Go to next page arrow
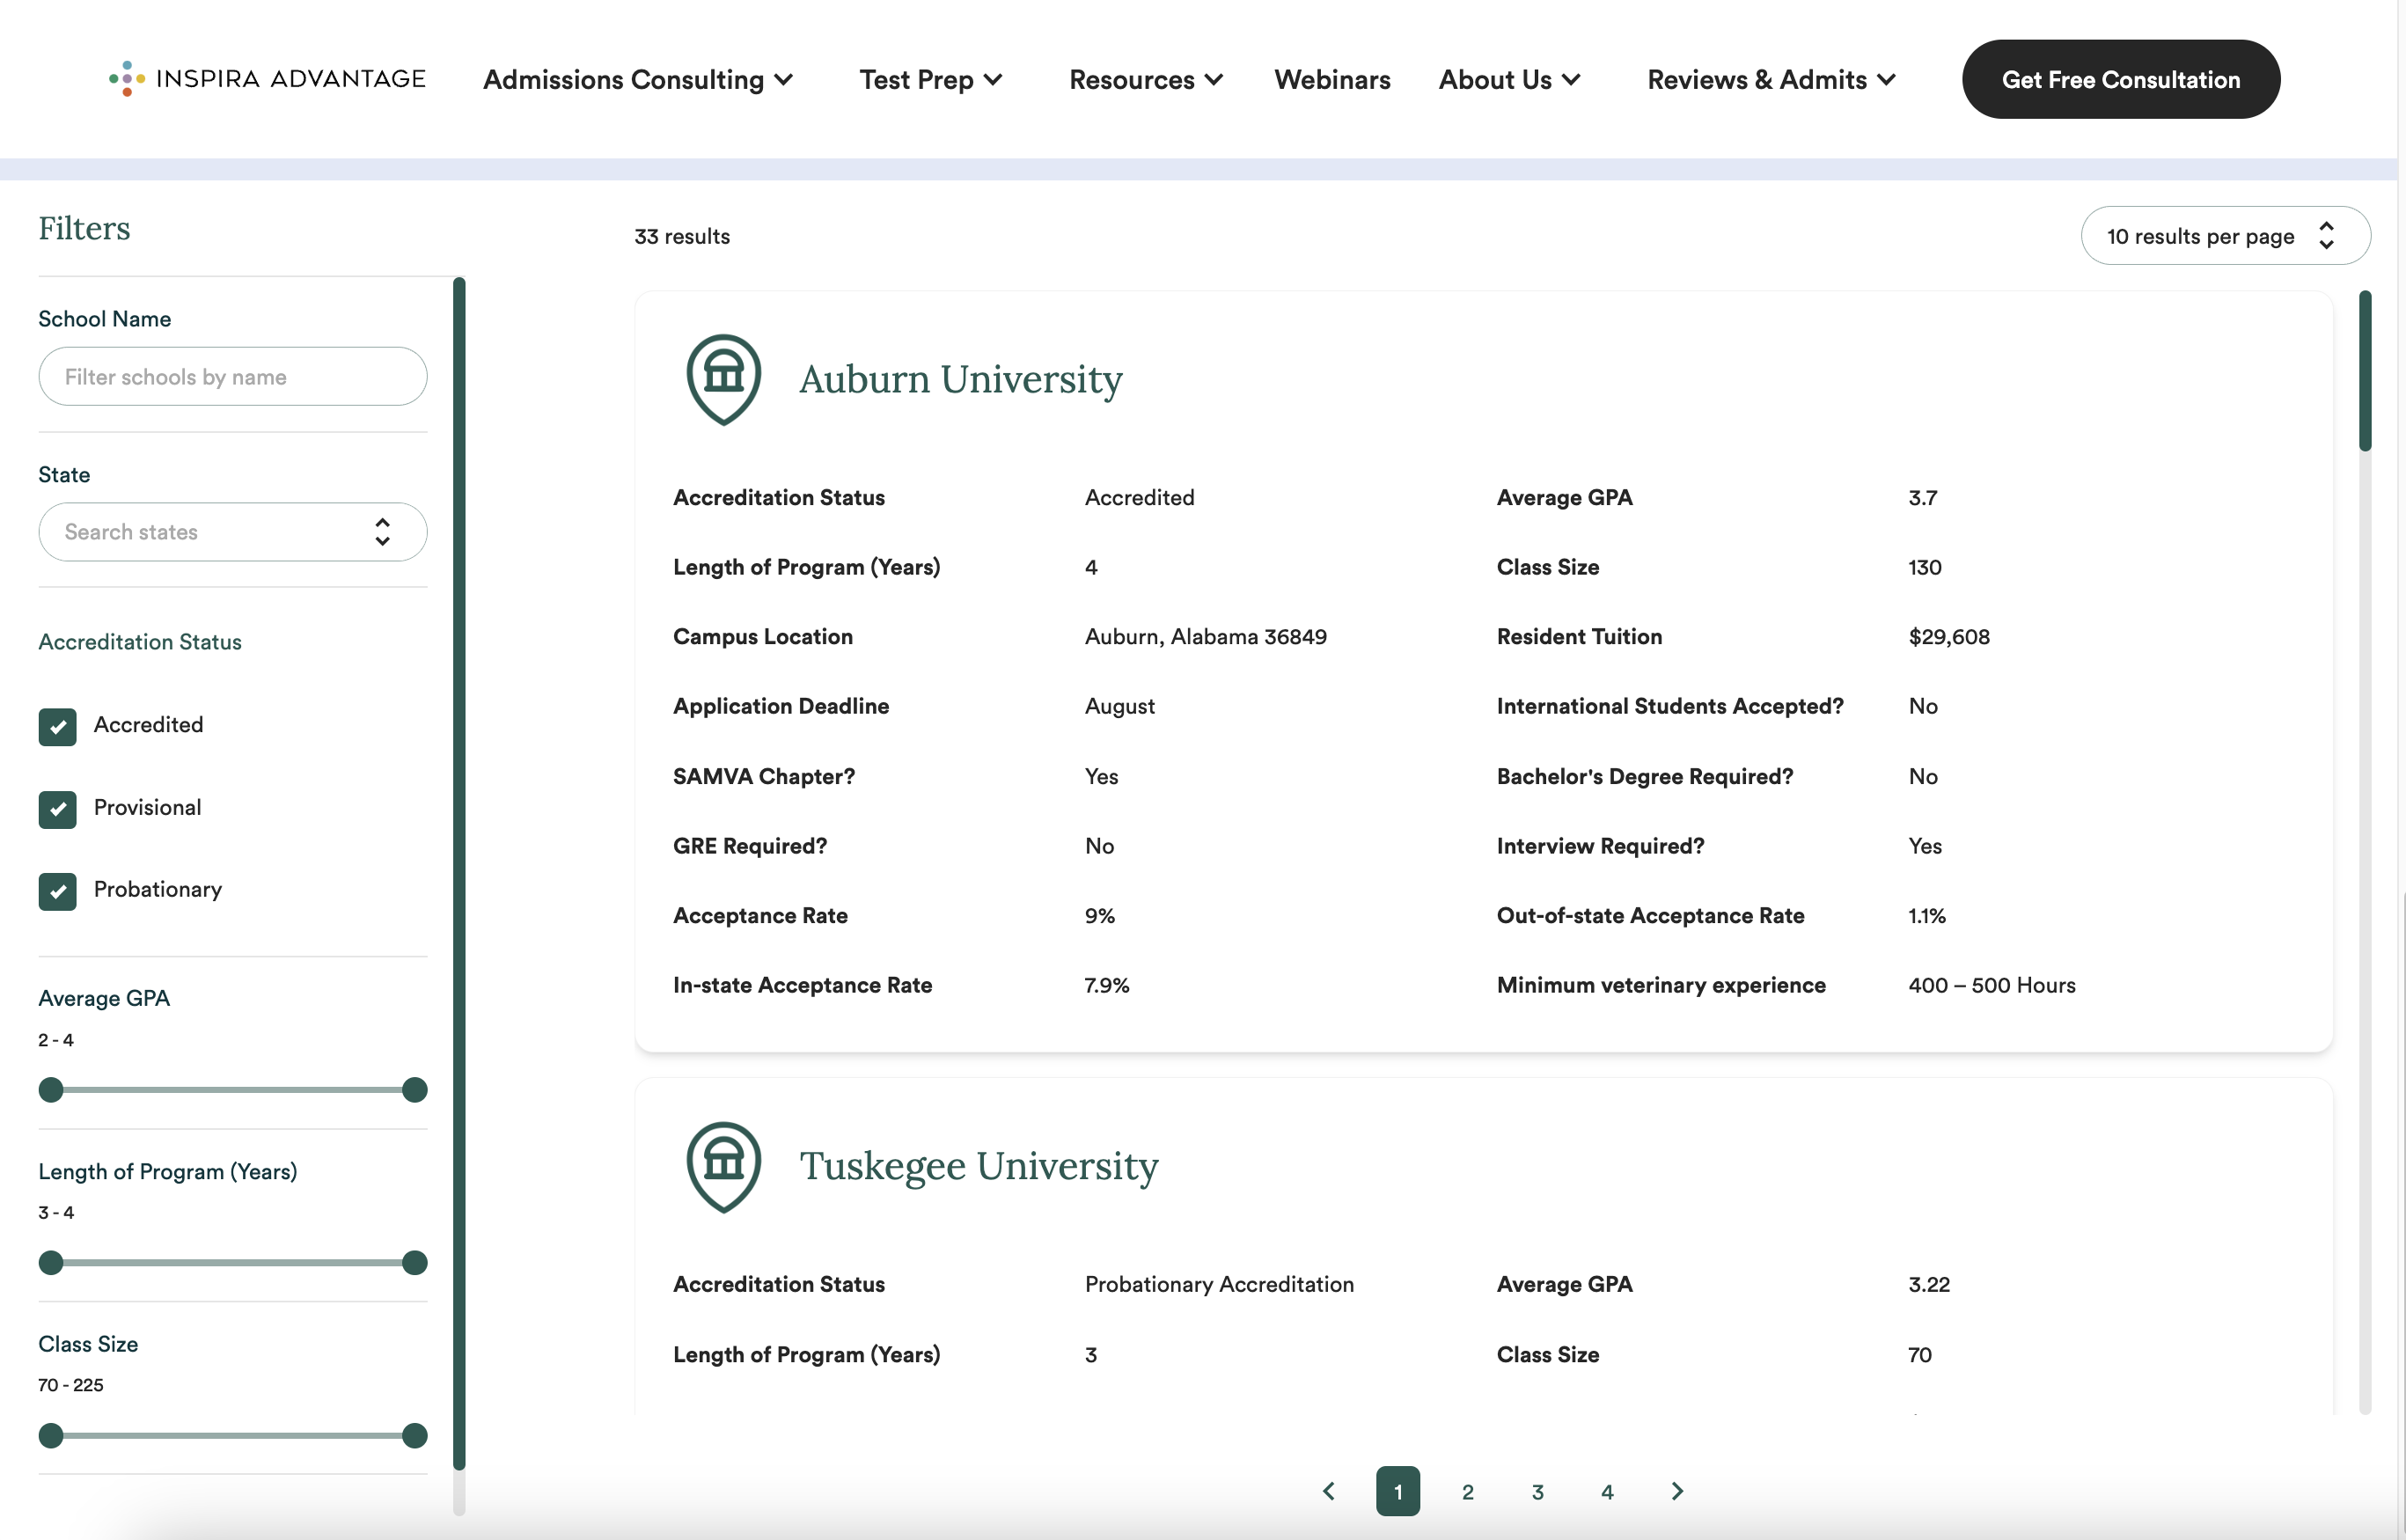 [x=1677, y=1491]
